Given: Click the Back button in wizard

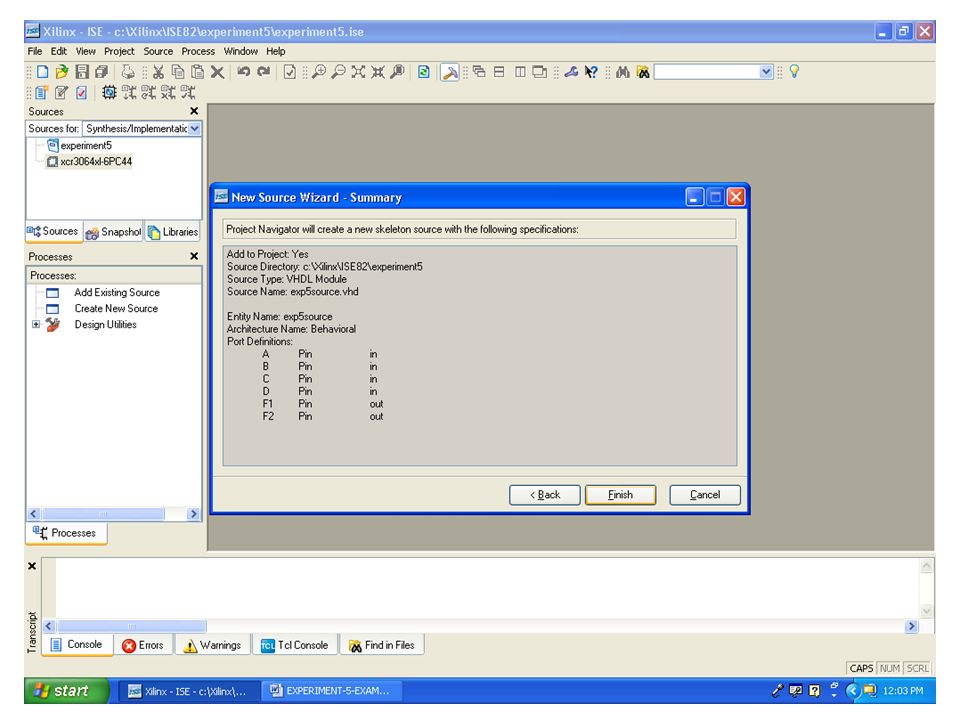Looking at the screenshot, I should [x=544, y=495].
